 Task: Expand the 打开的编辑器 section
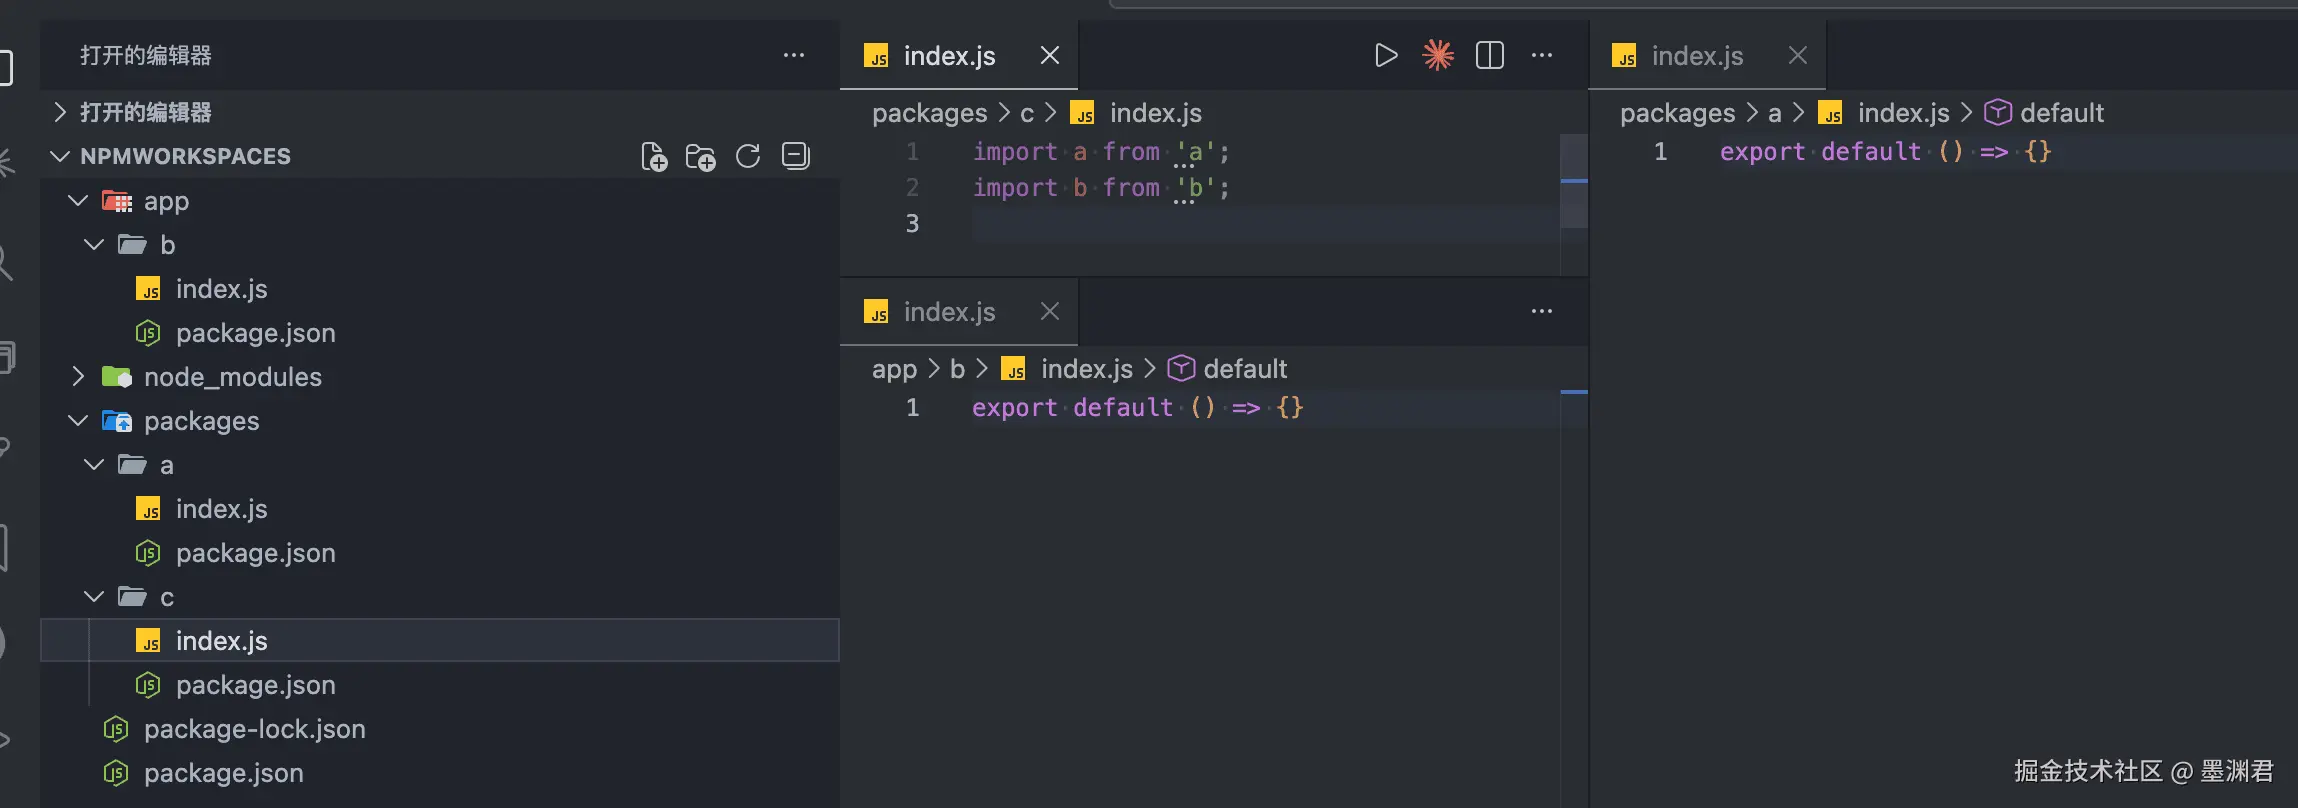(61, 112)
